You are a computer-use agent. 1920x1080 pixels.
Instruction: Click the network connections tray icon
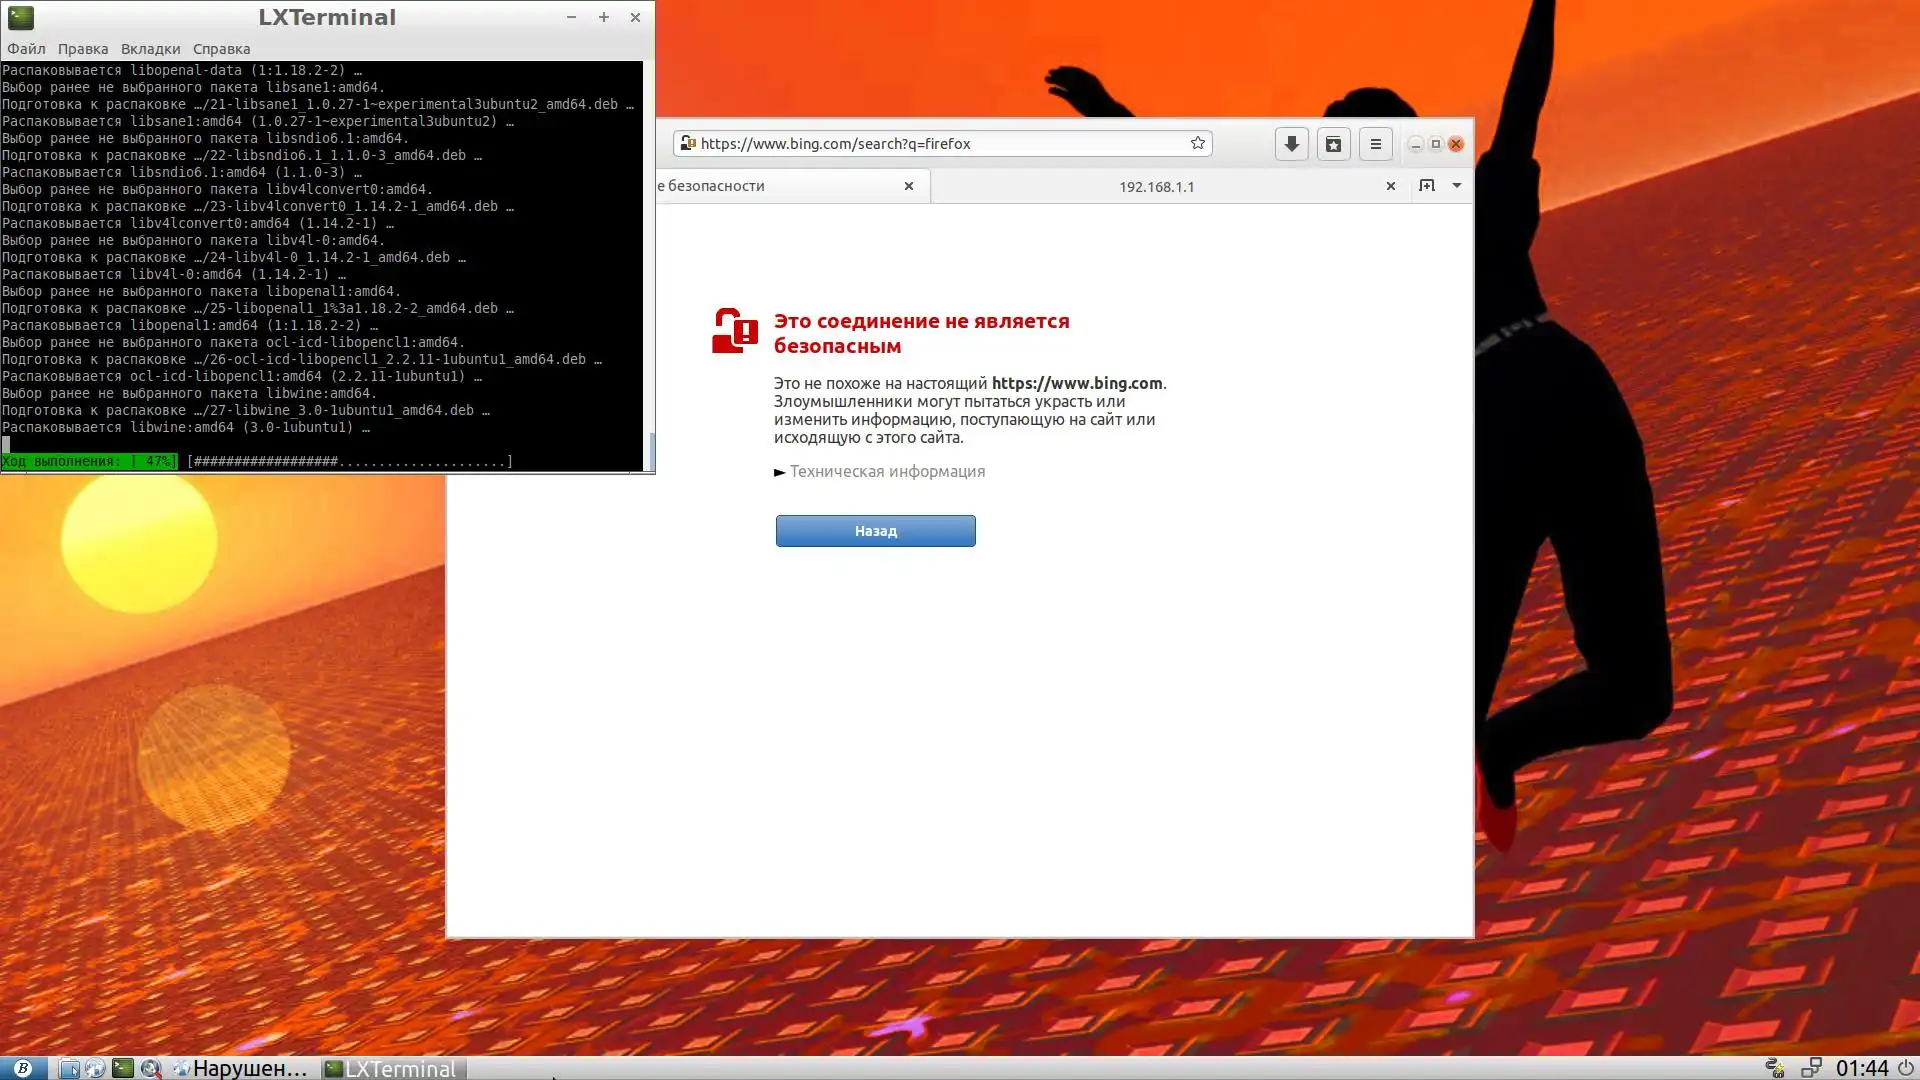click(x=1810, y=1068)
